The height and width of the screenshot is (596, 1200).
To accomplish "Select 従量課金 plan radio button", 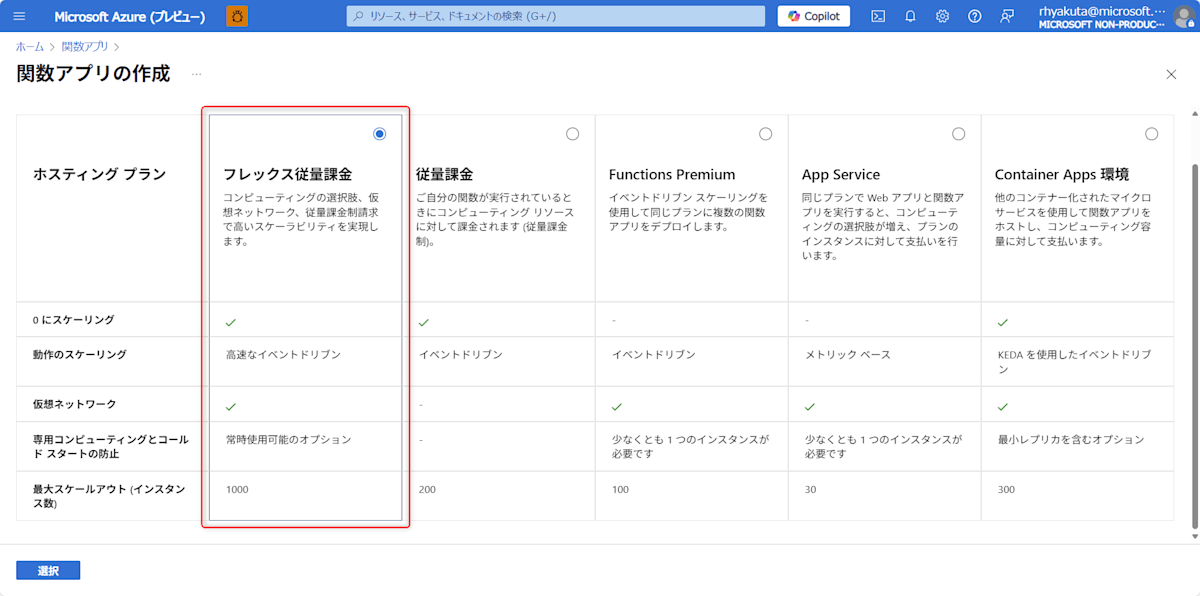I will pos(572,134).
